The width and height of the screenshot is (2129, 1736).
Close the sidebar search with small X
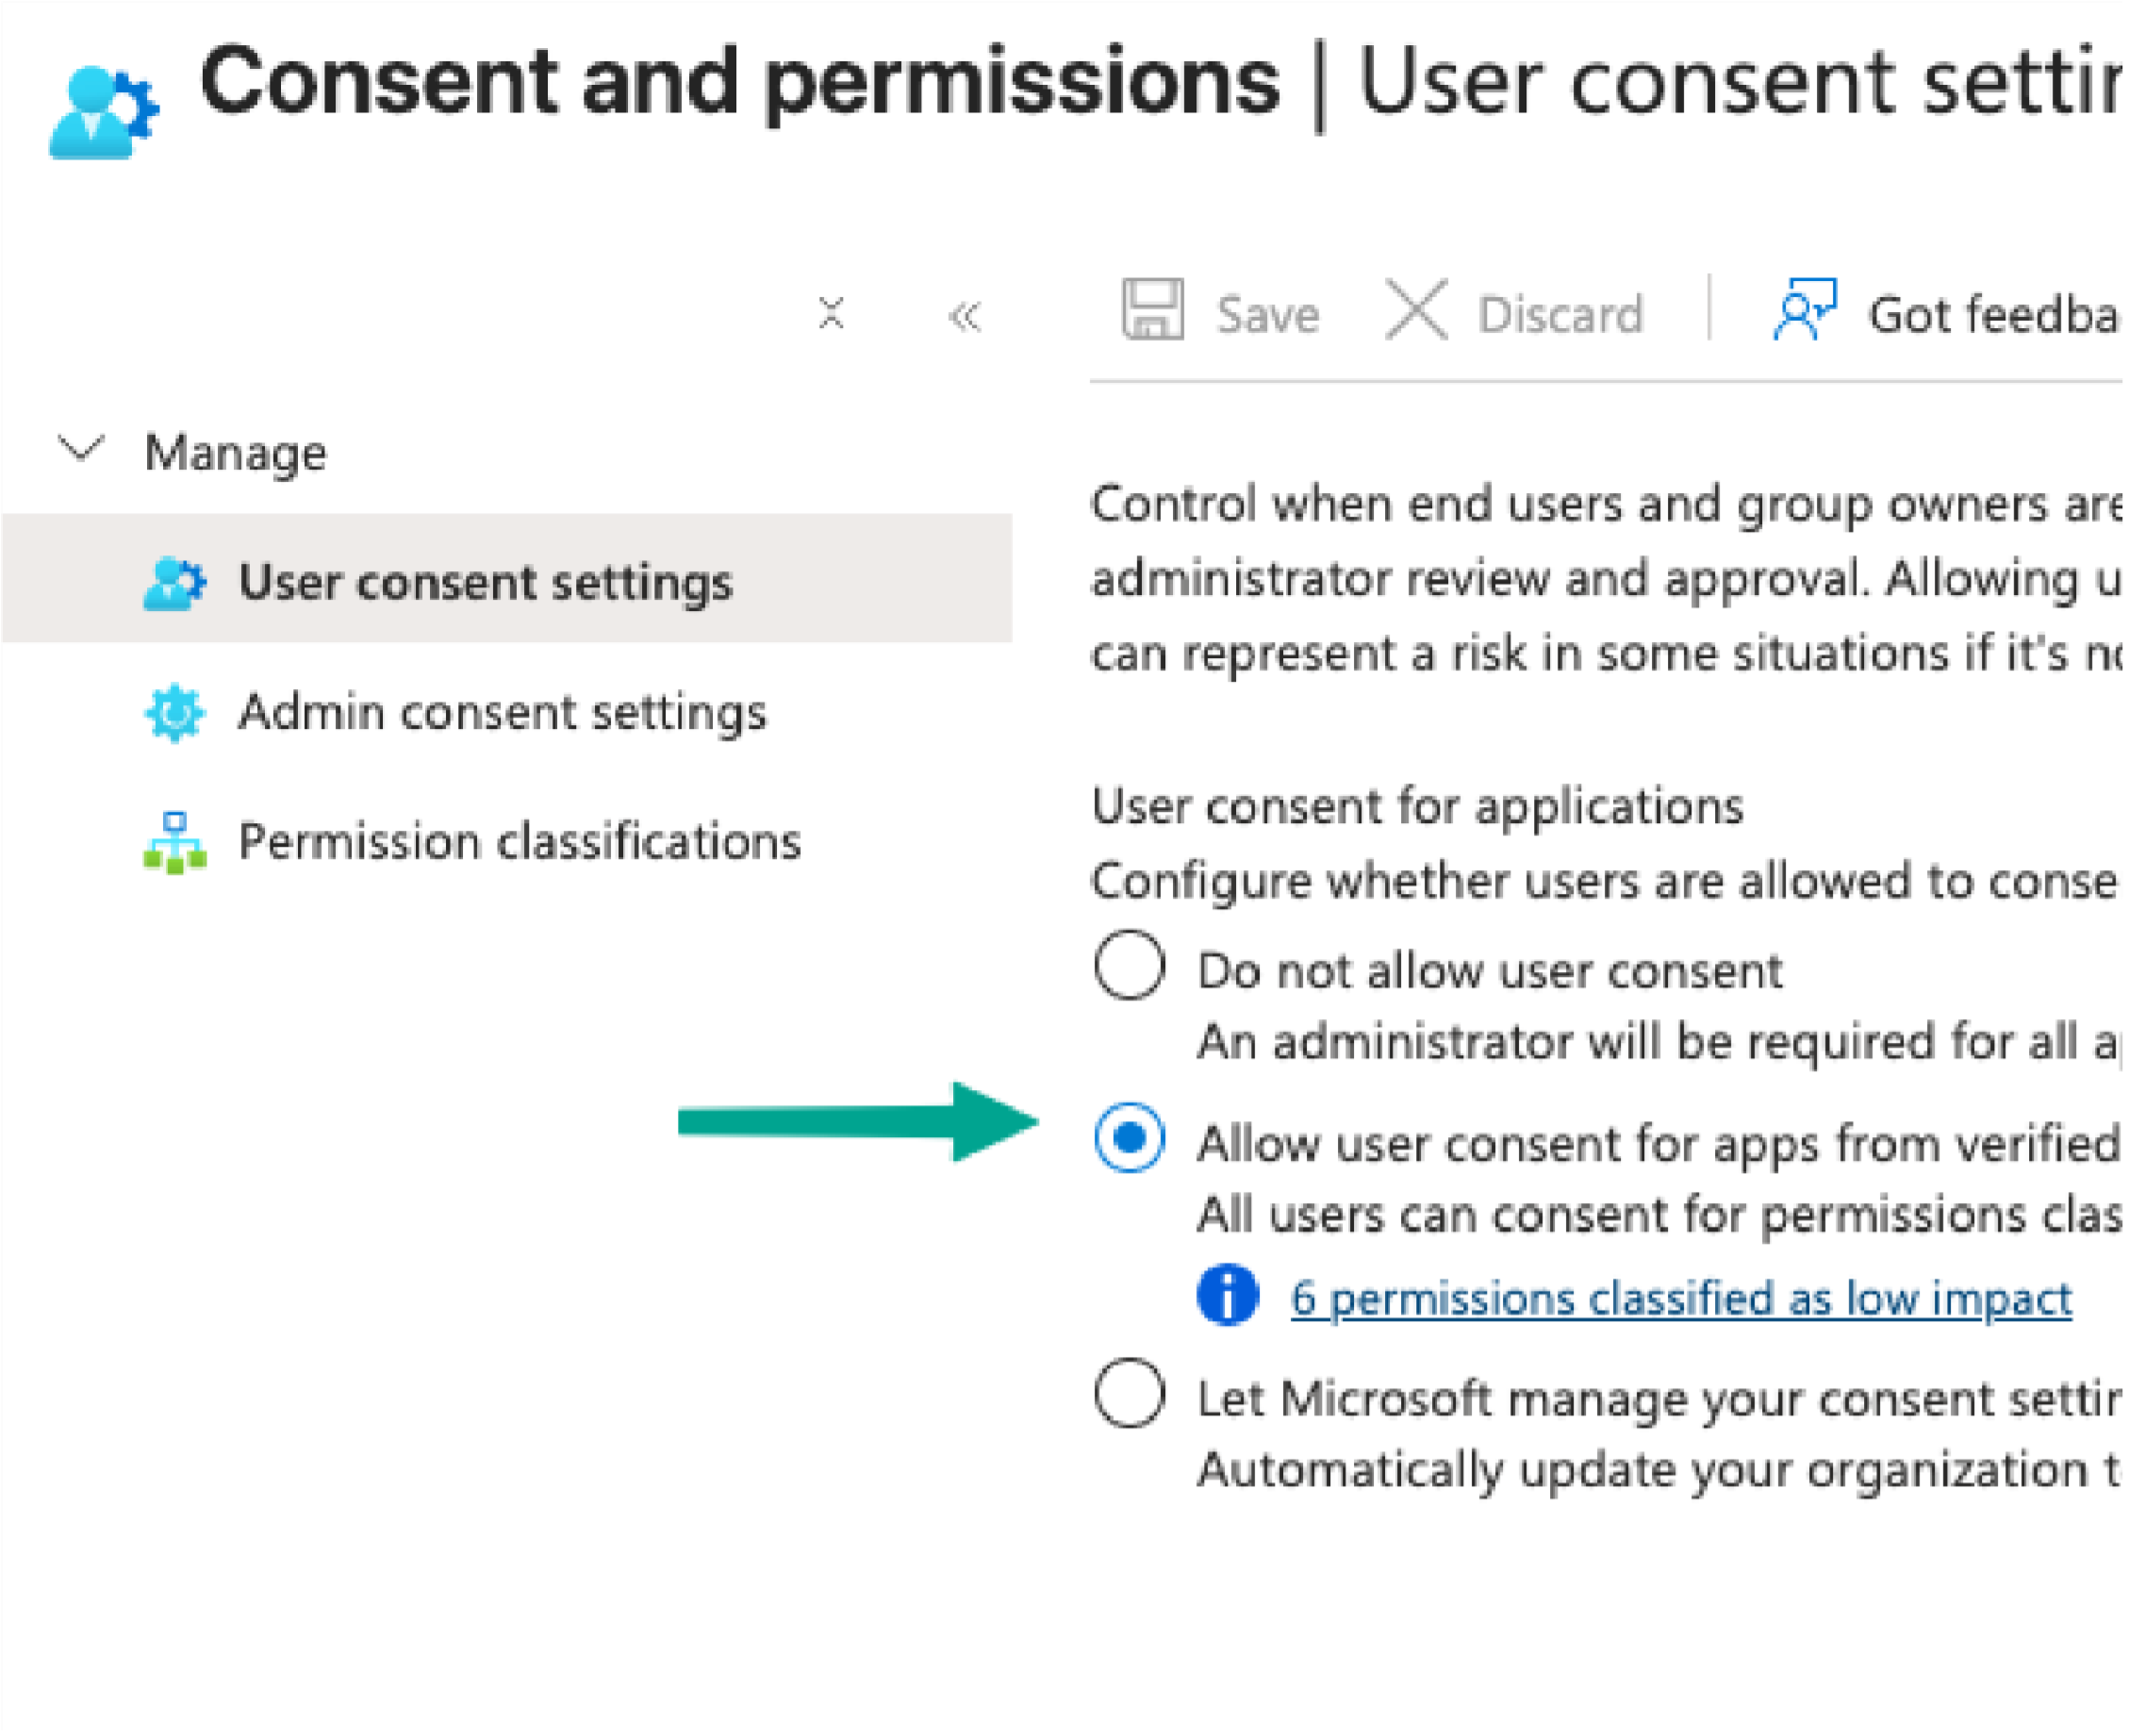click(831, 313)
